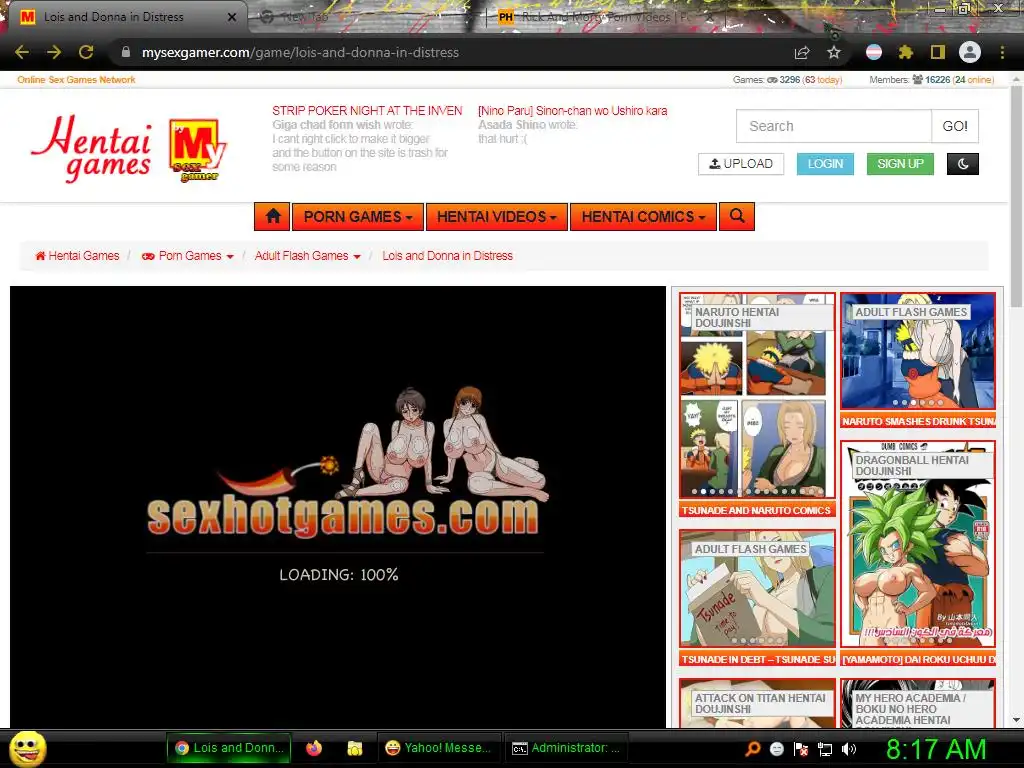Bookmark this page with the star icon
The height and width of the screenshot is (768, 1024).
pyautogui.click(x=834, y=52)
